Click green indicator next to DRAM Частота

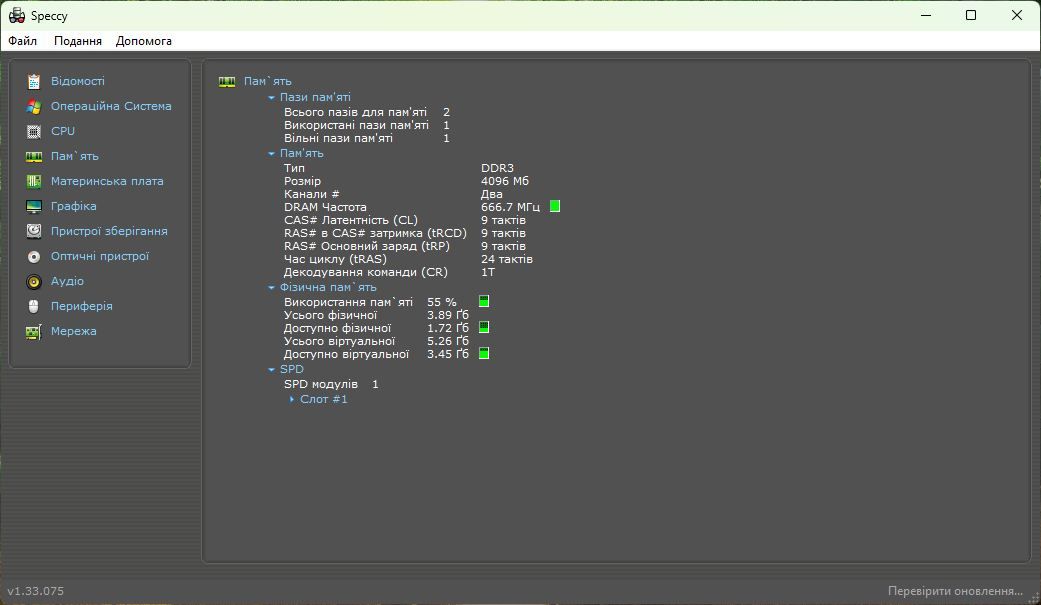(555, 207)
